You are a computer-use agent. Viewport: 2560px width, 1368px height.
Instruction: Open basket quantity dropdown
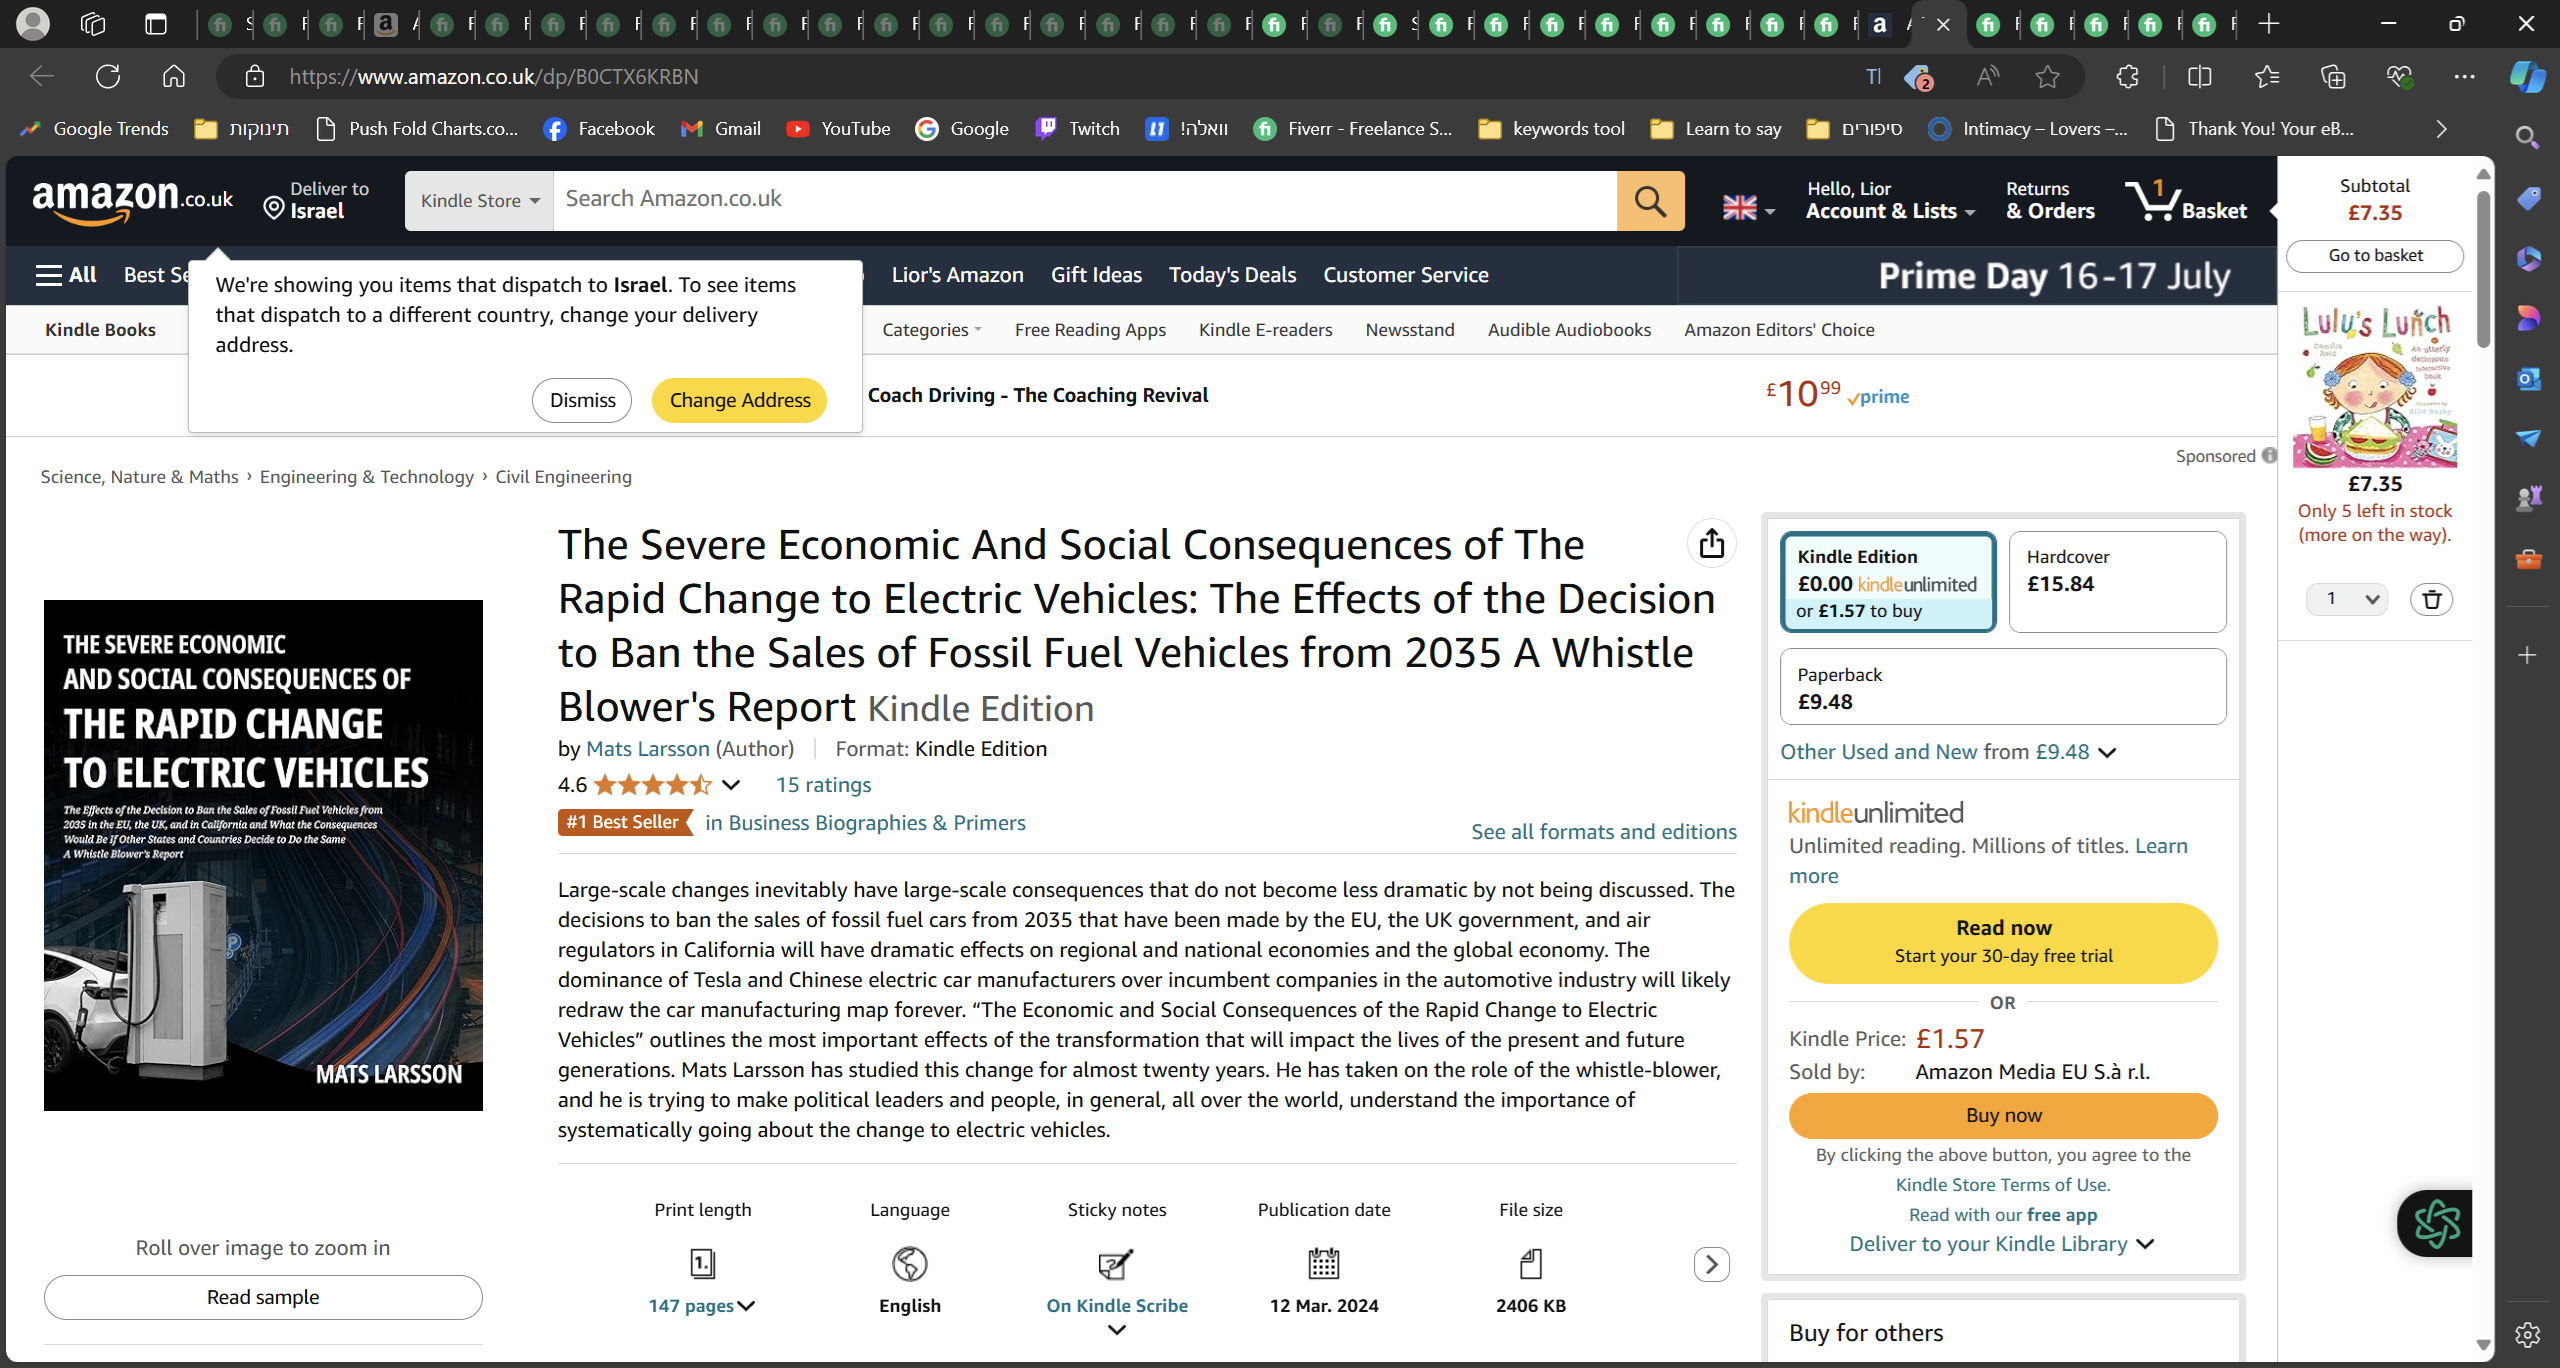(2346, 599)
